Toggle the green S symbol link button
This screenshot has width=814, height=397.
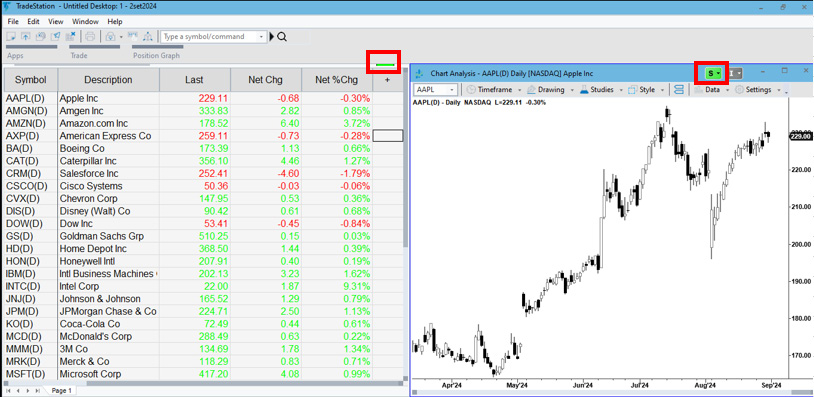tap(713, 74)
